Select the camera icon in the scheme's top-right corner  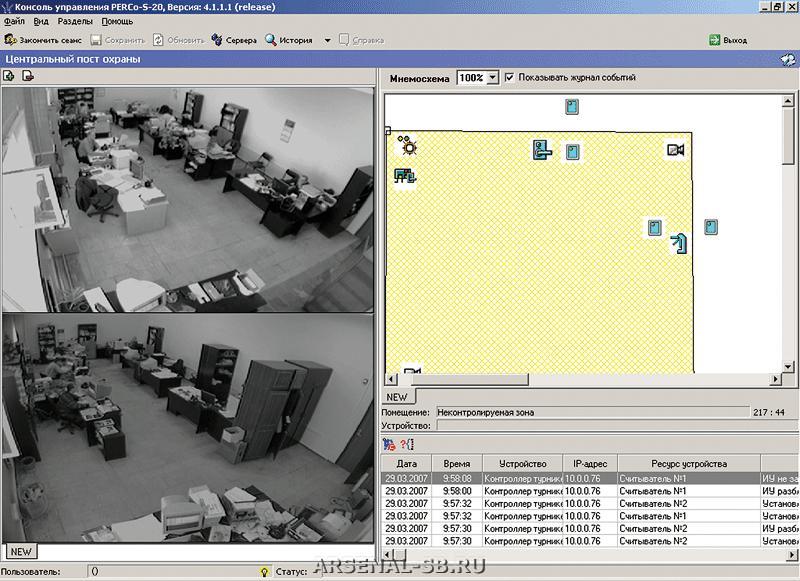click(x=675, y=150)
